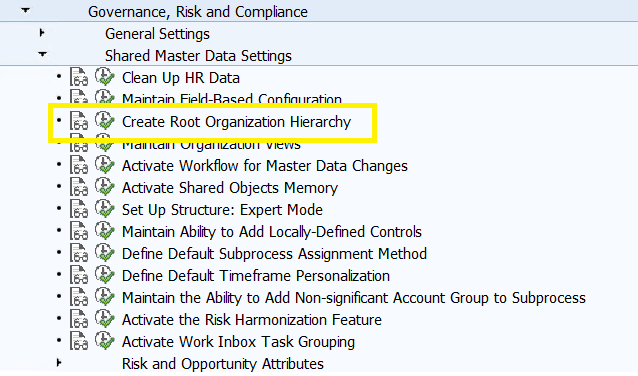Select Activate Shared Objects Memory entry

pos(230,188)
